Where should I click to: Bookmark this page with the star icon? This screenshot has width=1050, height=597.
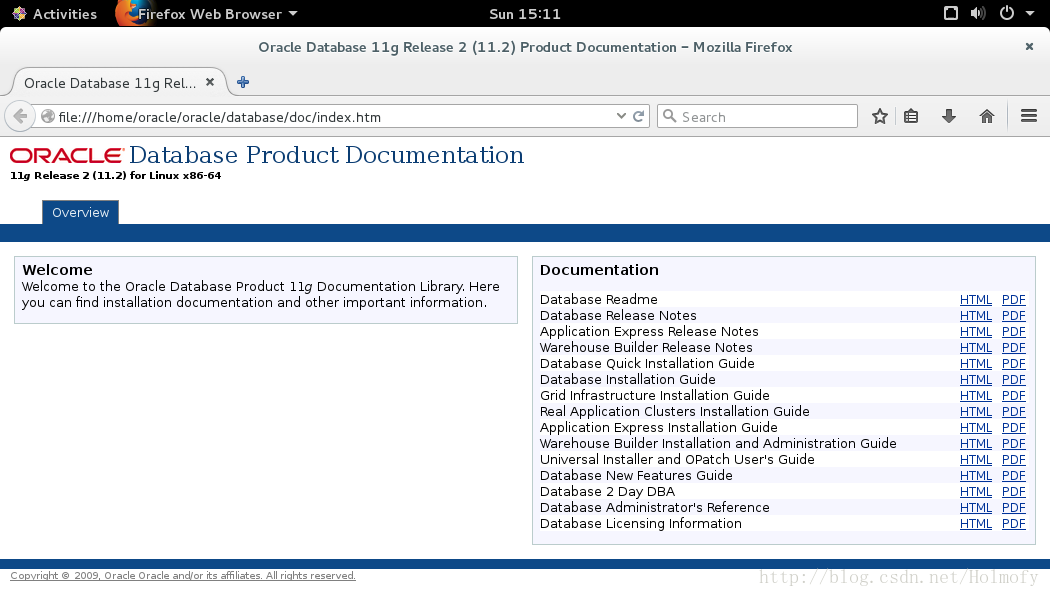tap(880, 116)
